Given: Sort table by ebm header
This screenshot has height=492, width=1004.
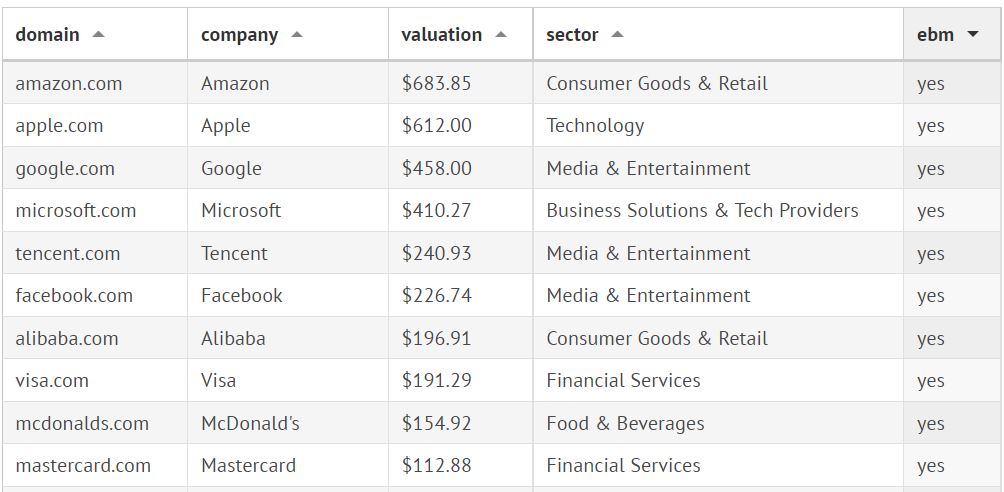Looking at the screenshot, I should pyautogui.click(x=935, y=35).
